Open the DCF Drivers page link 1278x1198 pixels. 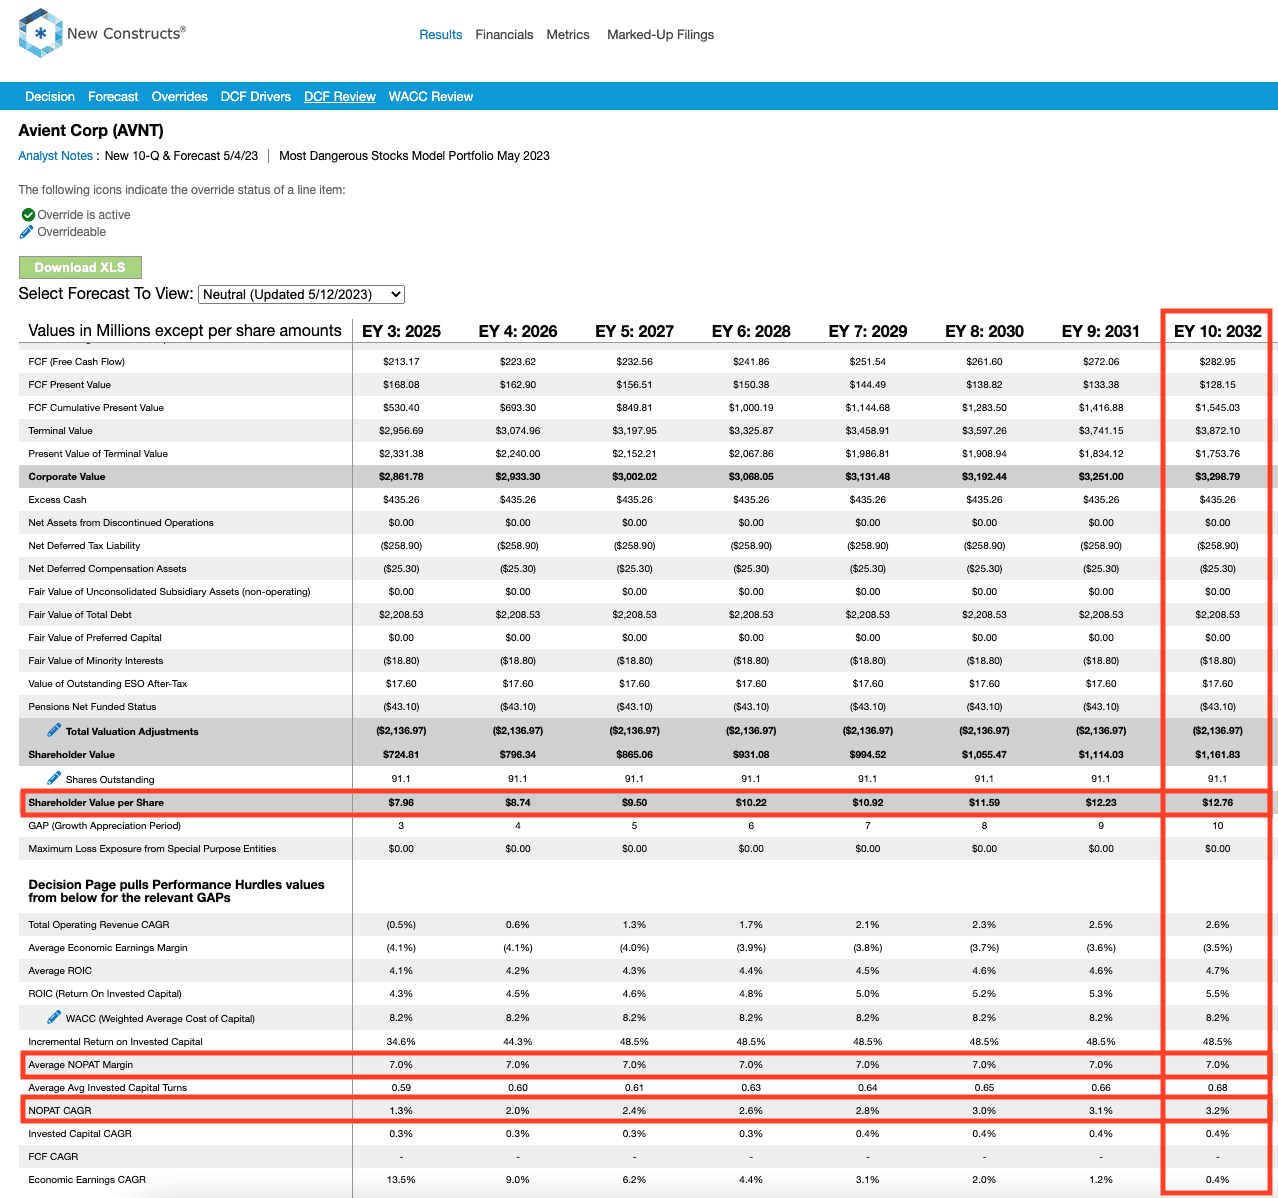pyautogui.click(x=256, y=97)
